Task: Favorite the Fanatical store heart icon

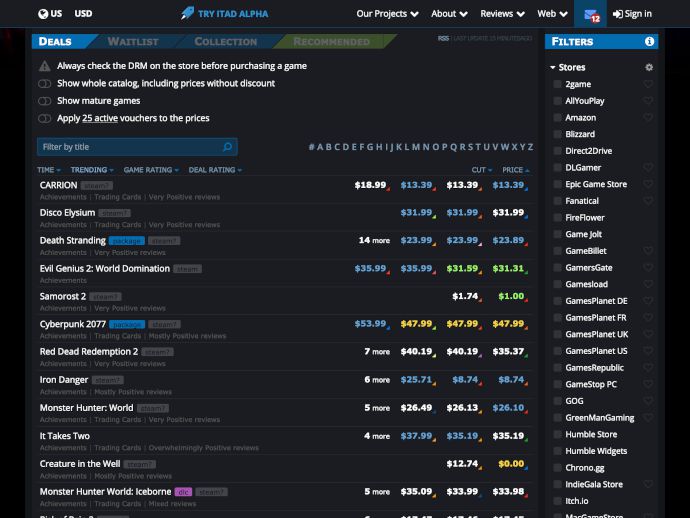Action: (648, 201)
